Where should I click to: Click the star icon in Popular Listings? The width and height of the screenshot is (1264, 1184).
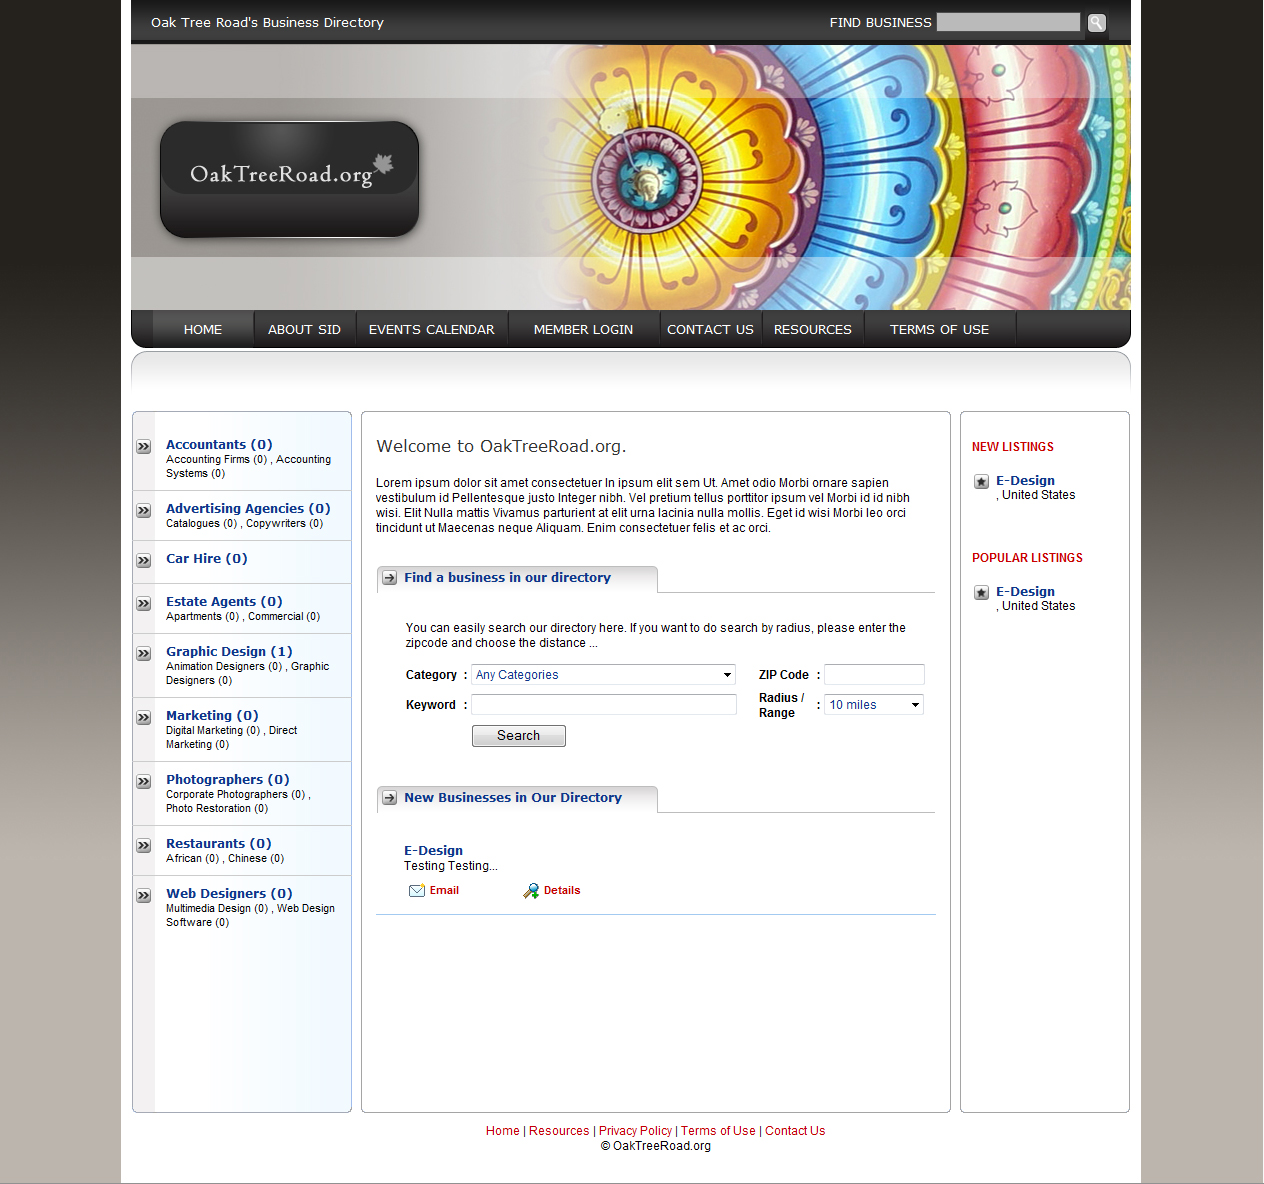tap(981, 593)
